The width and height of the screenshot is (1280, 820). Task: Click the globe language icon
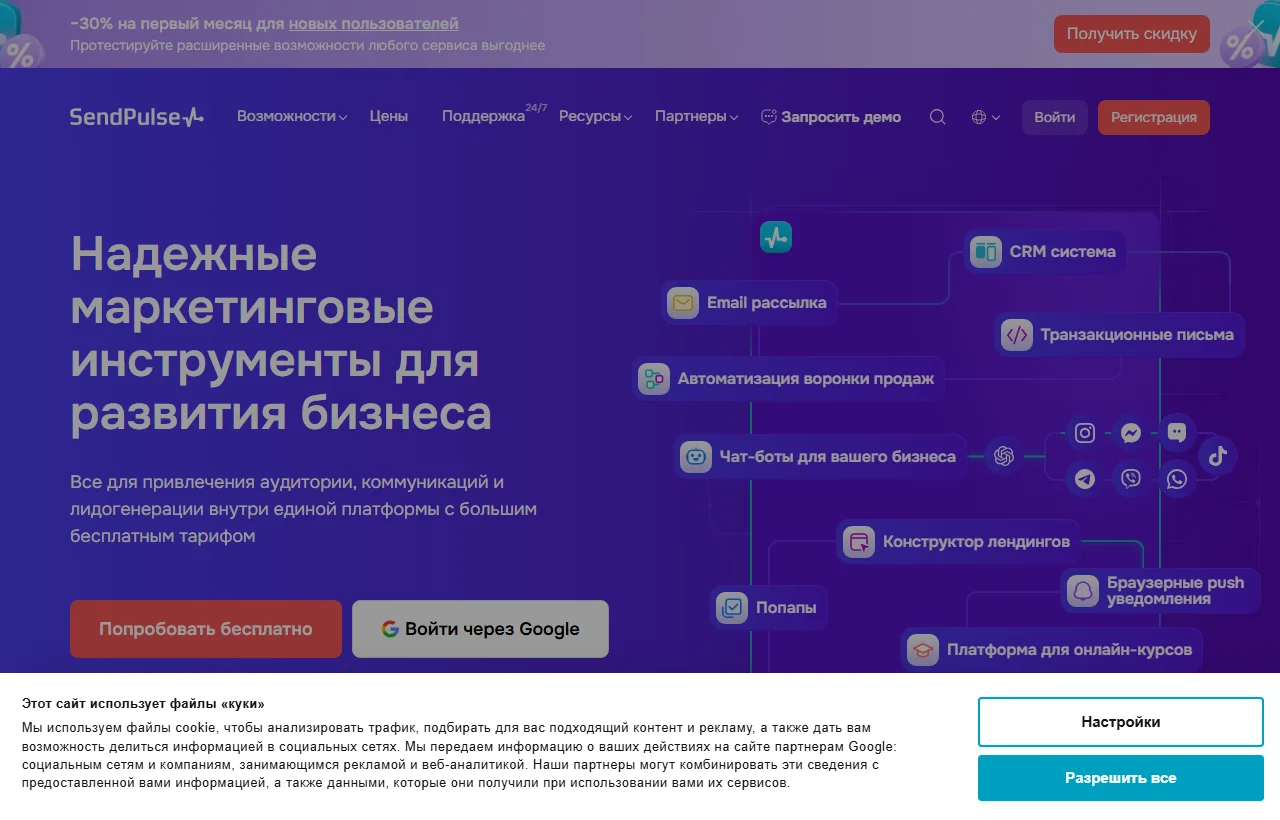(979, 117)
